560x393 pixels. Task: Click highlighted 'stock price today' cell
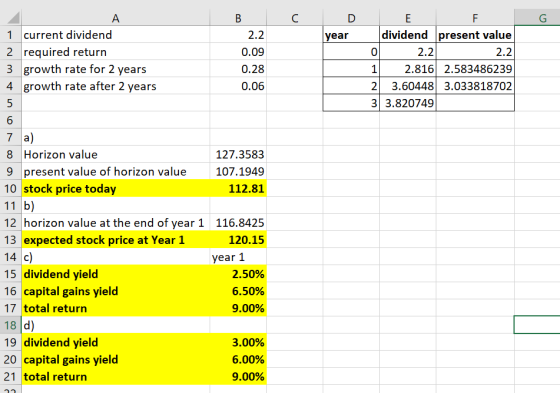point(116,188)
